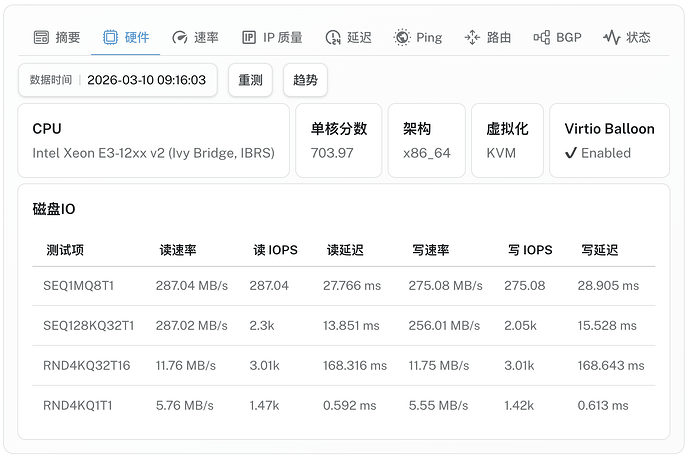Click the SEQ128KQ32T1 row name

coord(88,326)
